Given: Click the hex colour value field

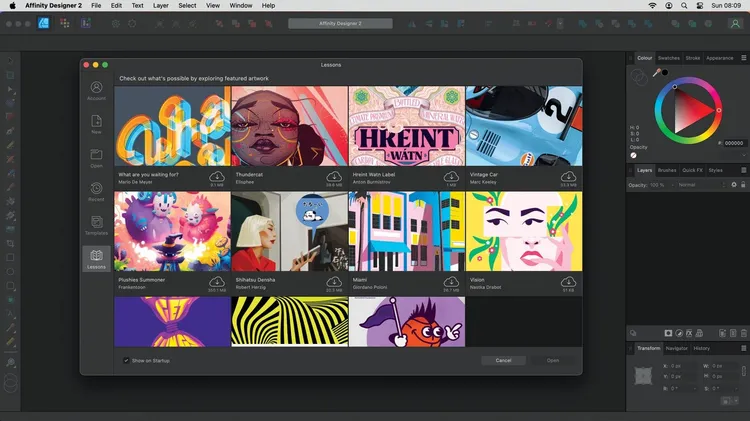Looking at the screenshot, I should tap(734, 143).
